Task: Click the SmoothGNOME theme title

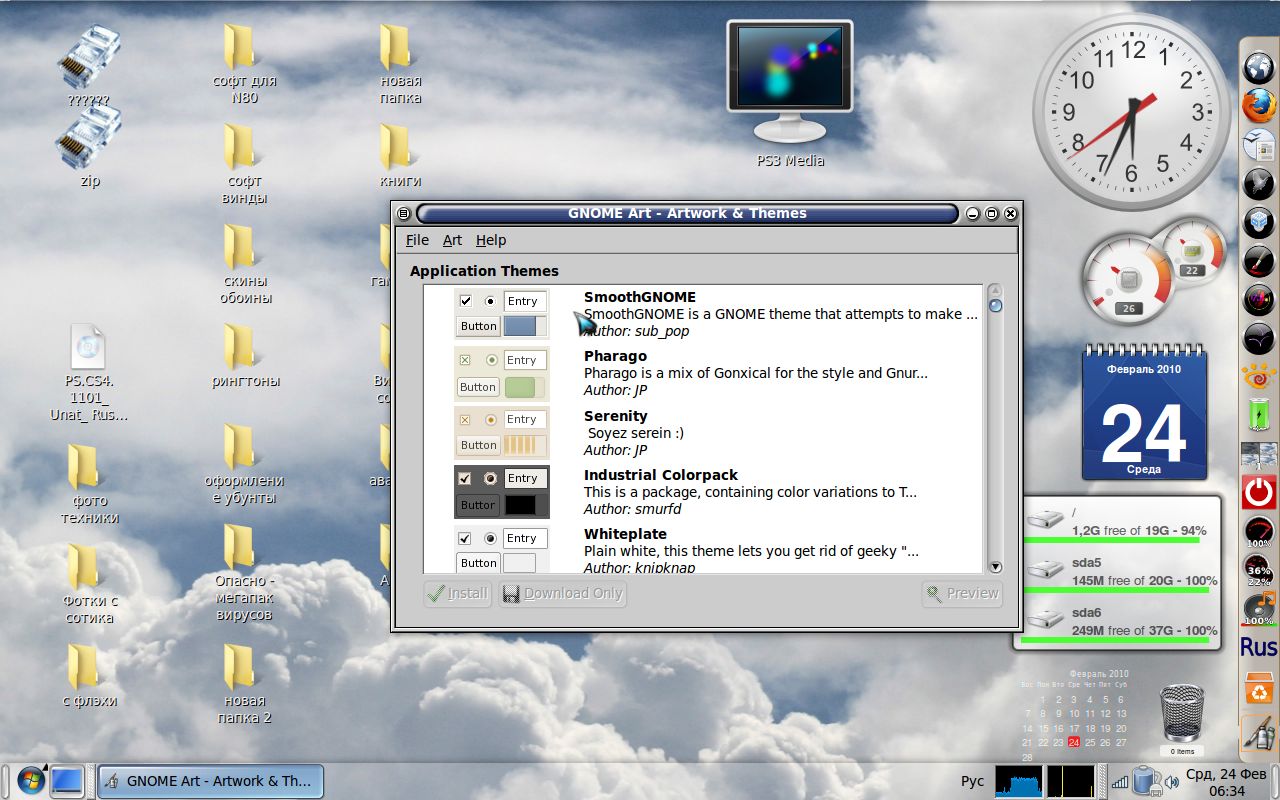Action: tap(640, 297)
